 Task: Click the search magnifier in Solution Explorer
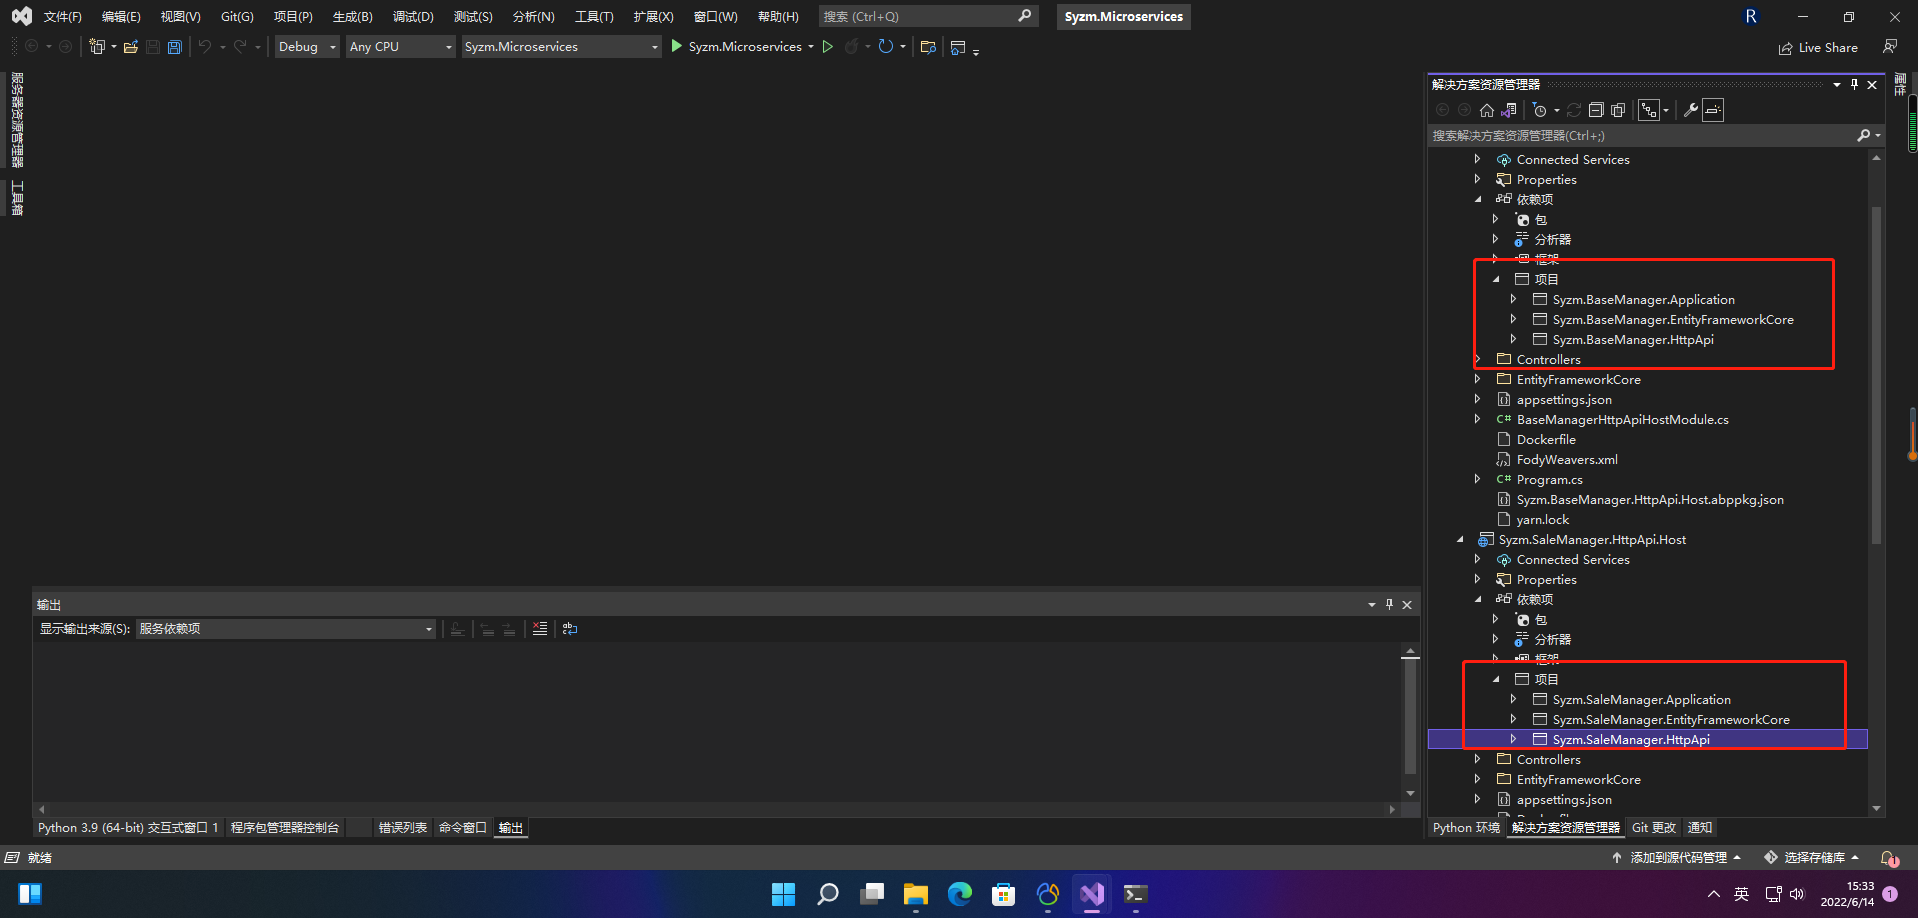(1863, 135)
